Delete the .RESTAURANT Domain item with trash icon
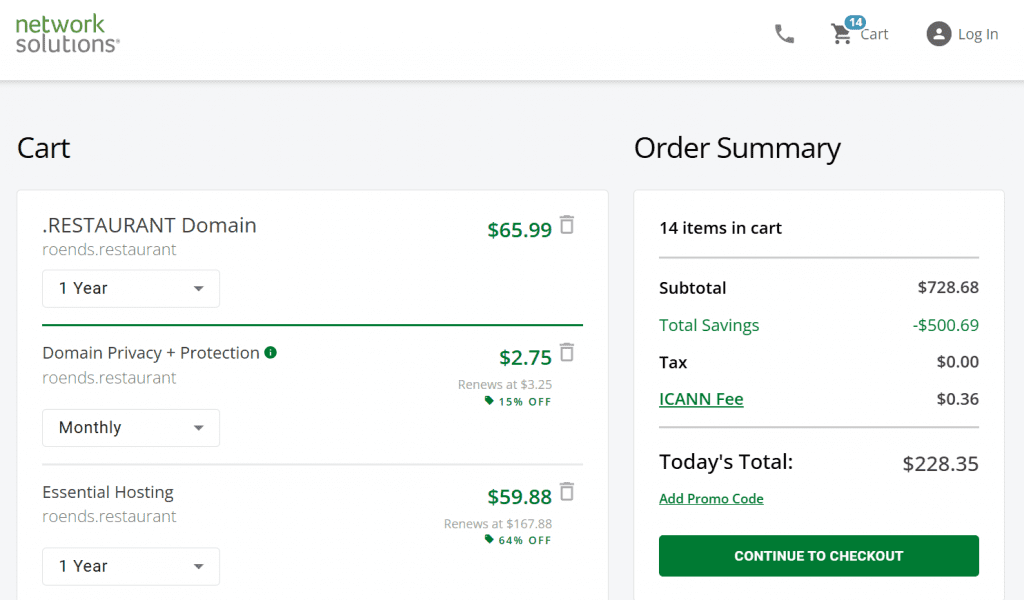Screen dimensions: 1024x600 click(x=567, y=225)
